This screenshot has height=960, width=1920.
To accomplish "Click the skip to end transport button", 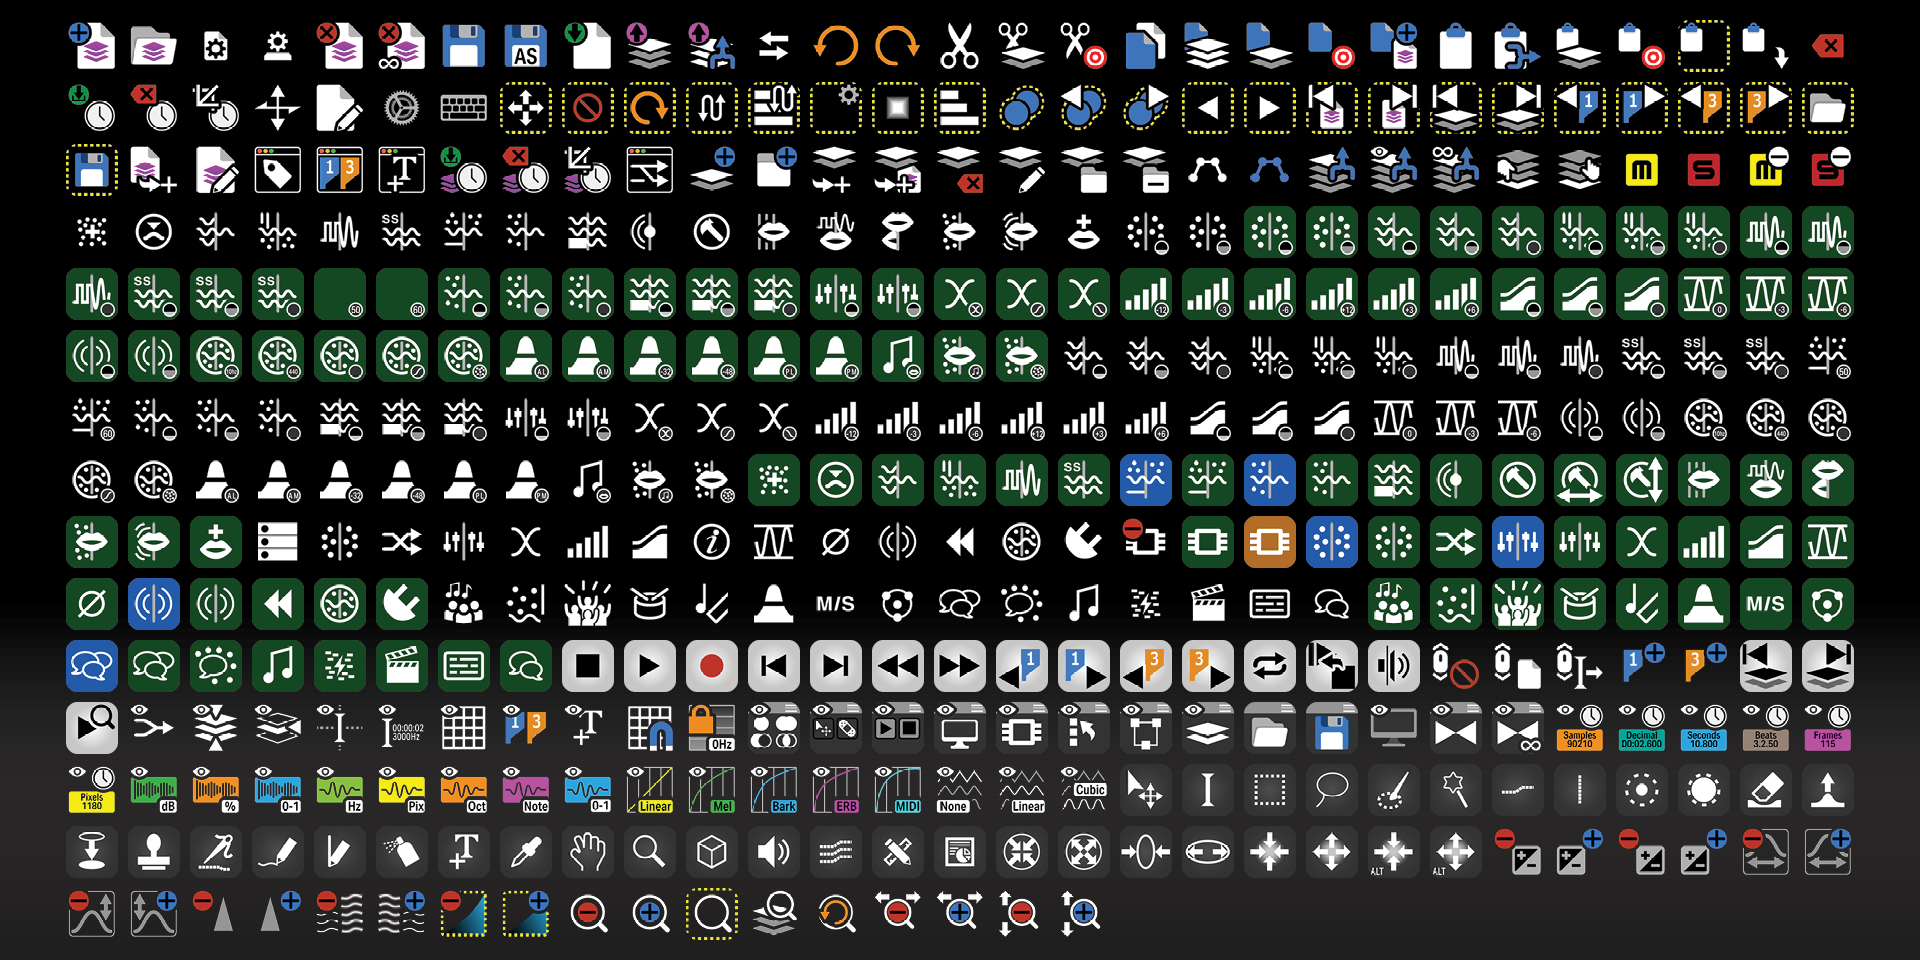I will tap(836, 666).
